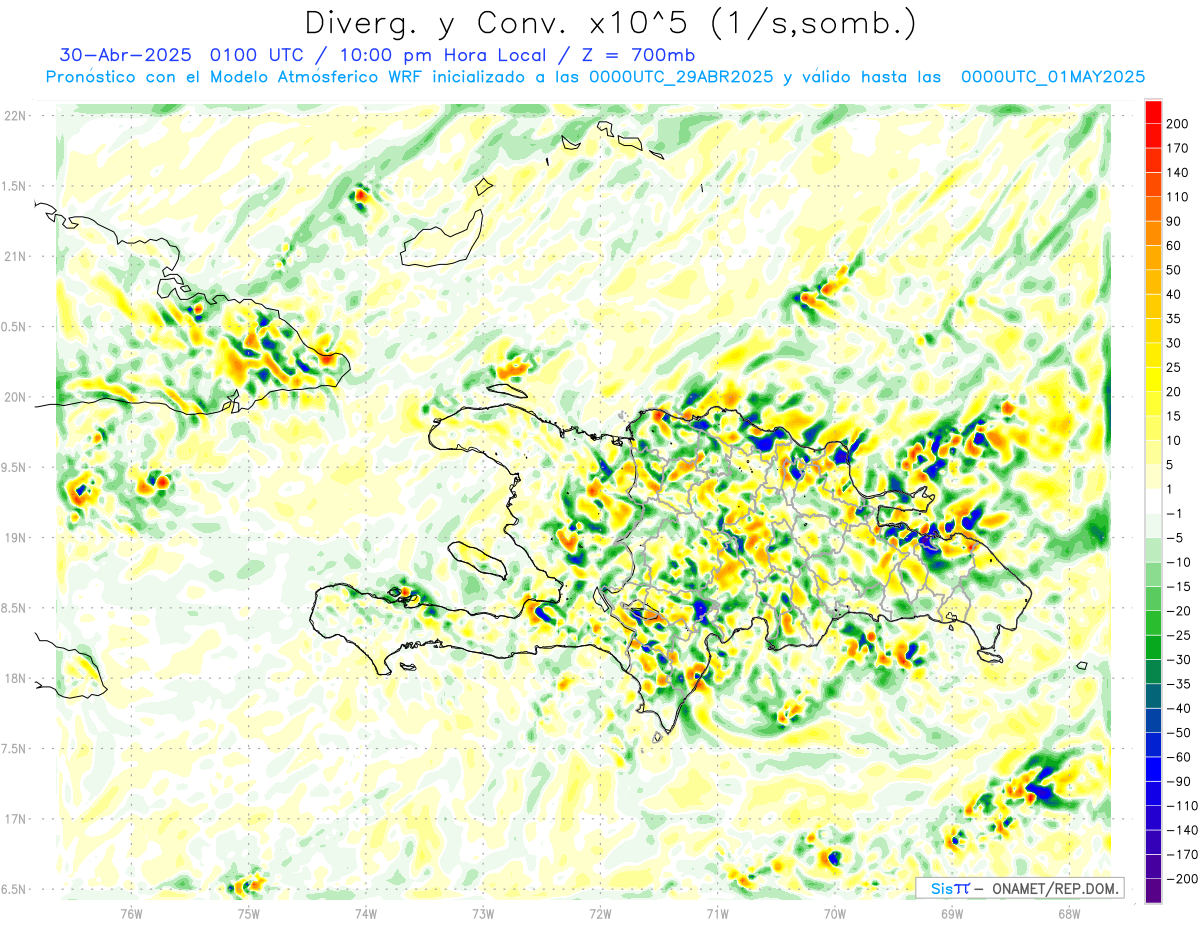Click the 18N latitude label
The image size is (1200, 927).
tap(15, 678)
